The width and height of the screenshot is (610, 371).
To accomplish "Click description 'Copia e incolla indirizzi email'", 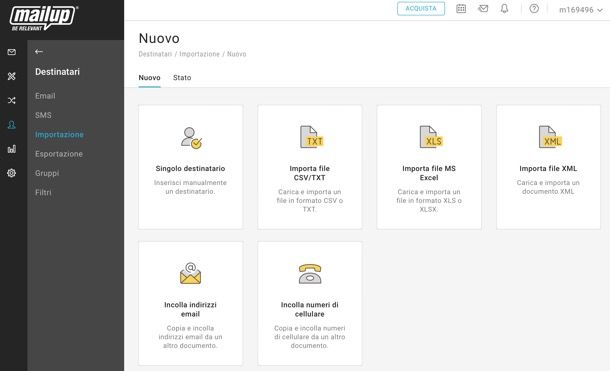I will click(x=190, y=337).
